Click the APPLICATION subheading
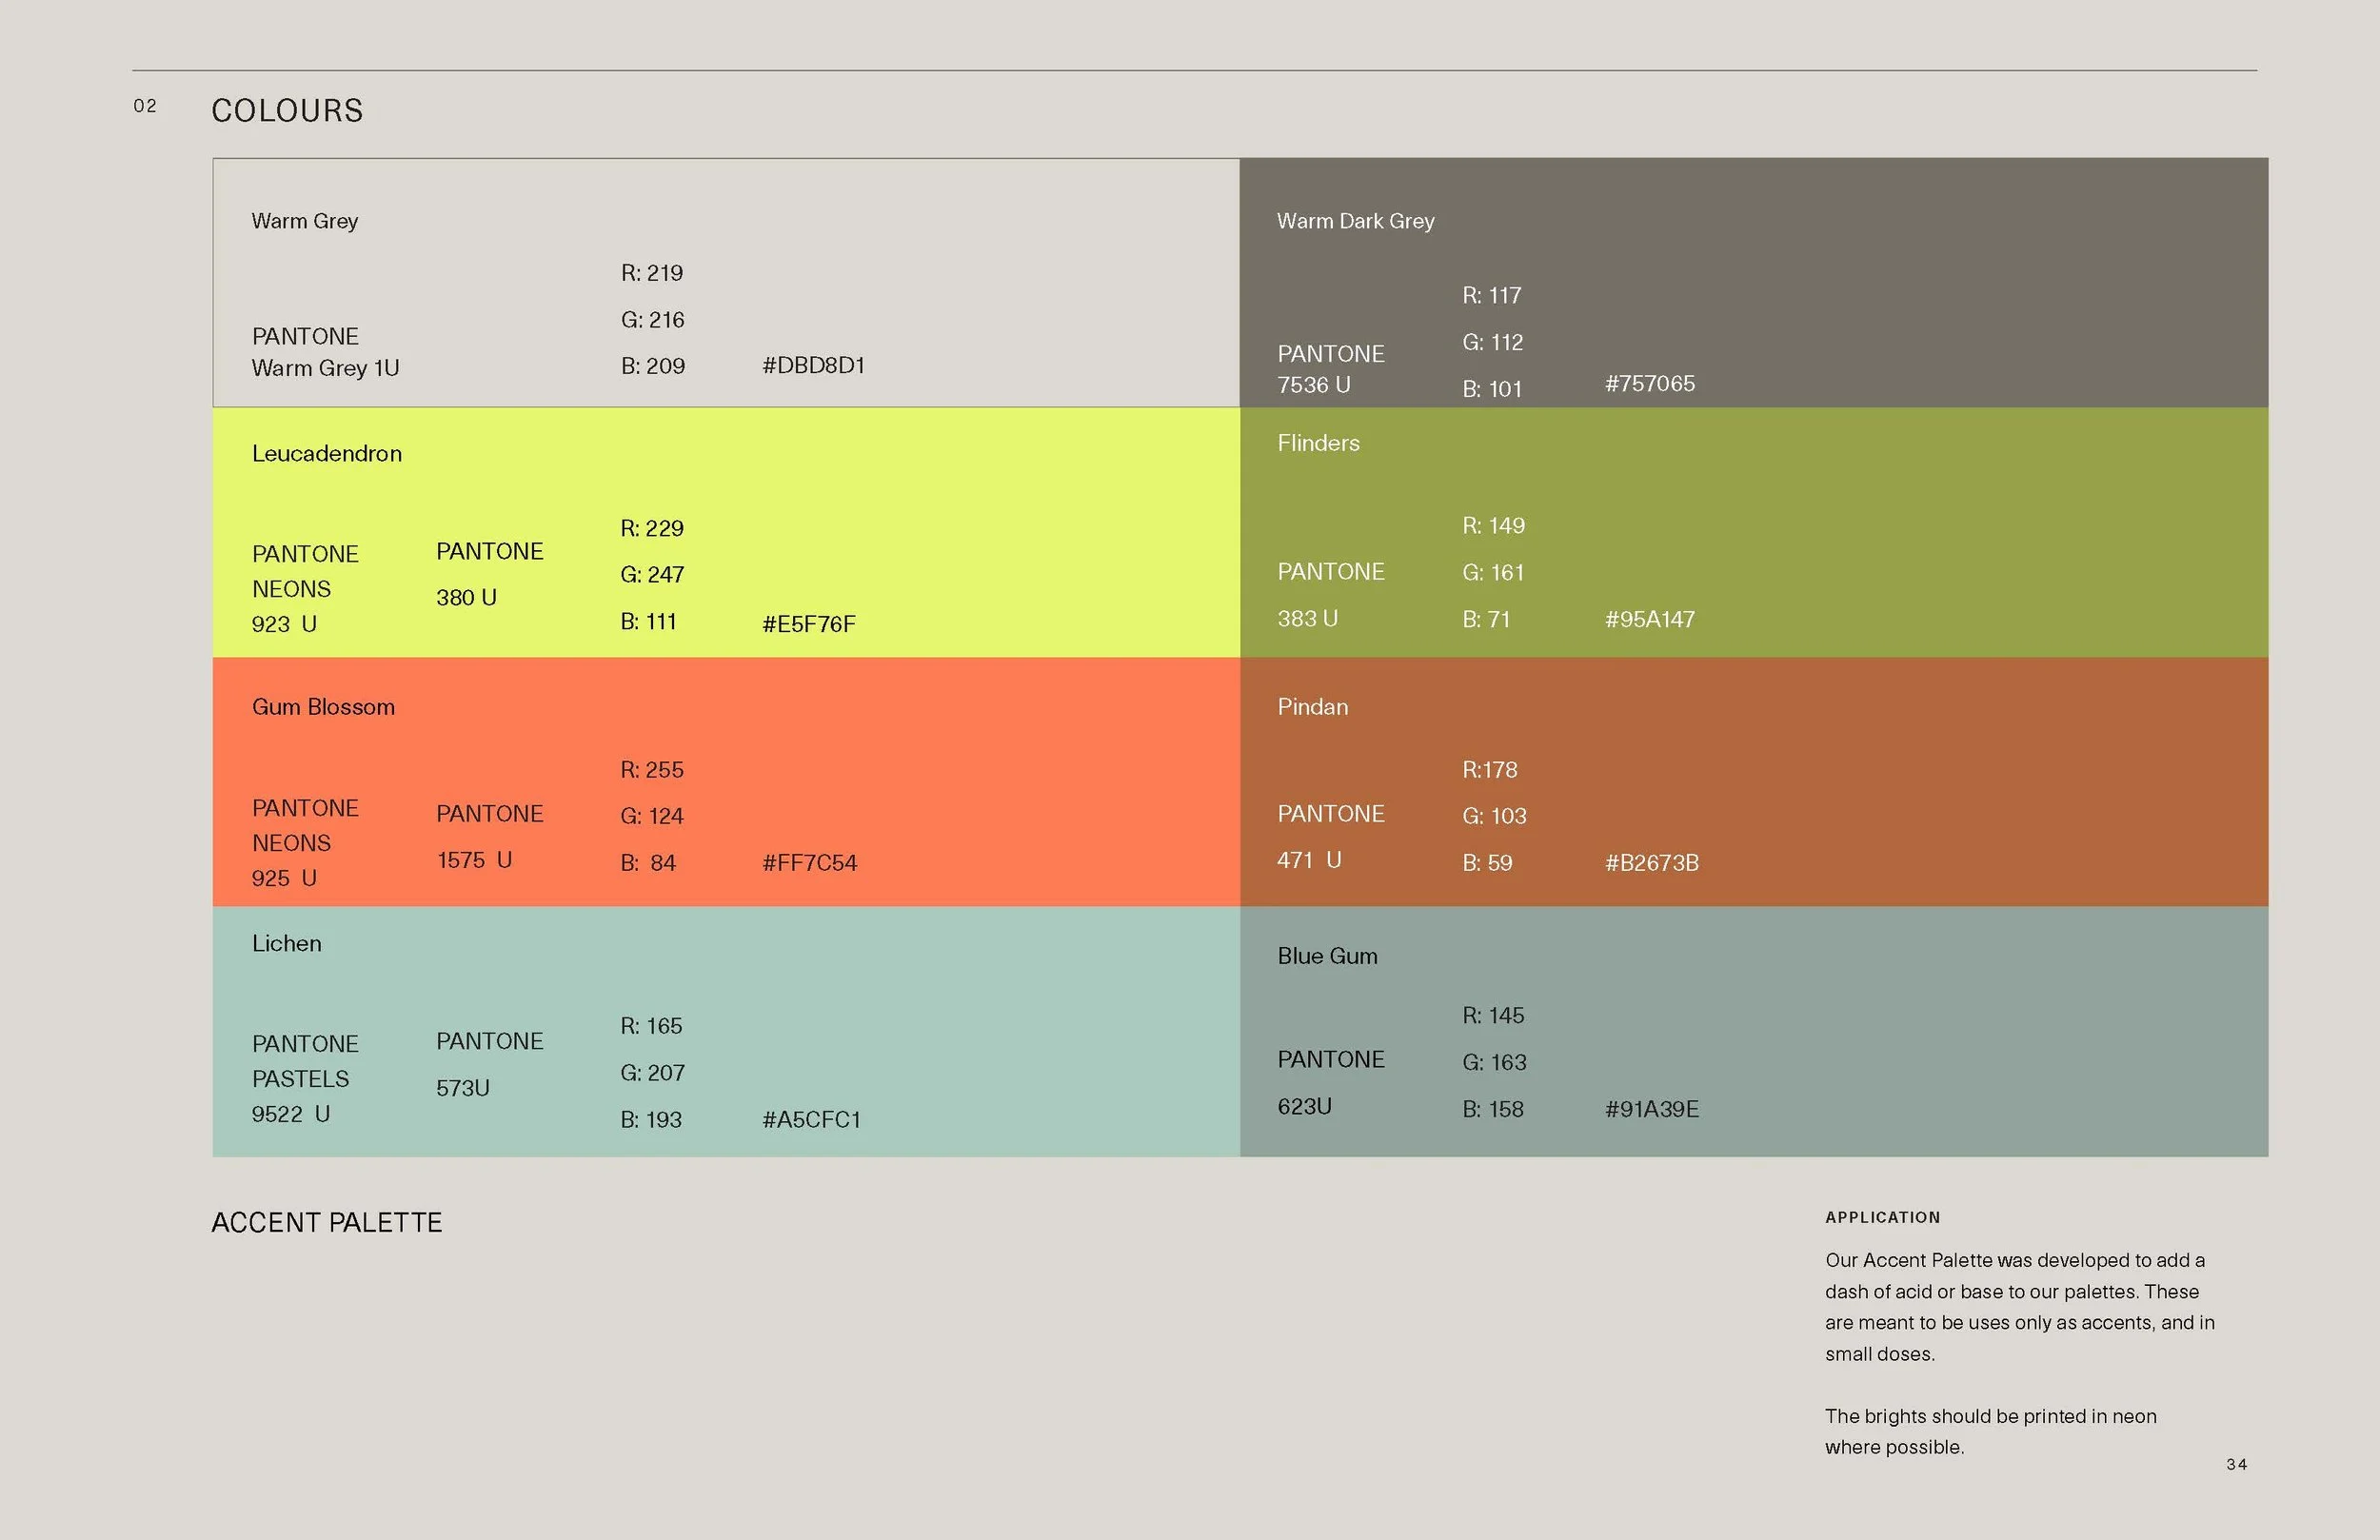This screenshot has height=1540, width=2380. tap(1882, 1217)
